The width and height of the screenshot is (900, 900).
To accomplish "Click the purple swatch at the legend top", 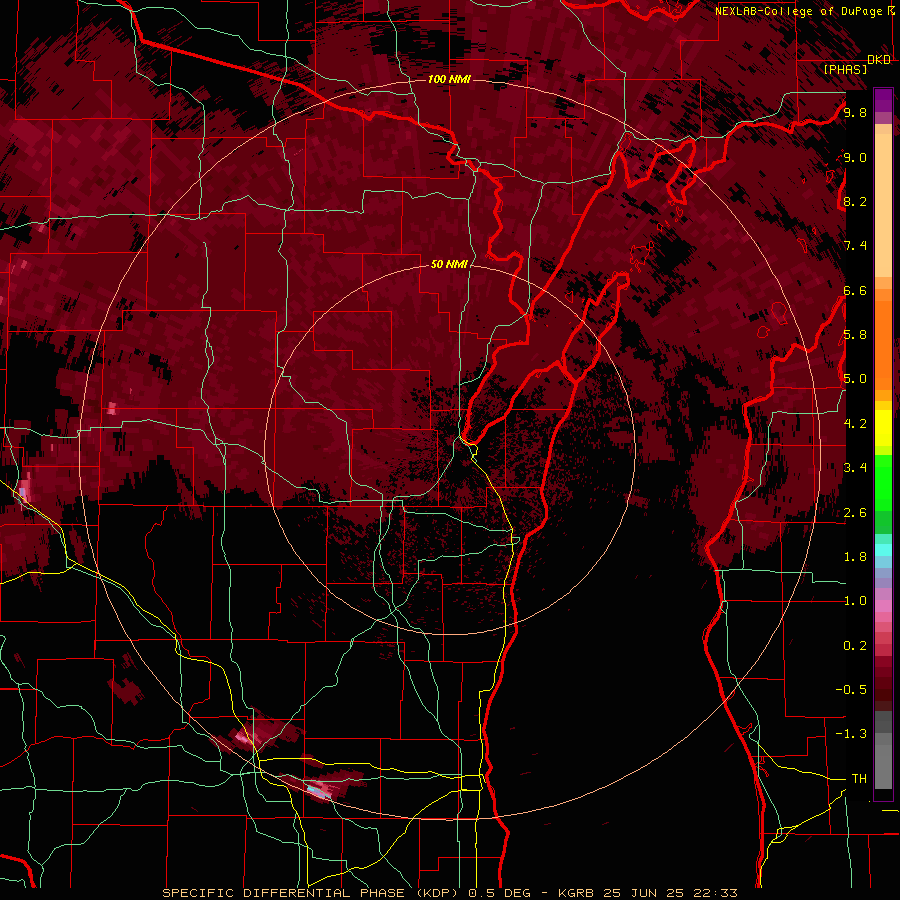I will (883, 100).
